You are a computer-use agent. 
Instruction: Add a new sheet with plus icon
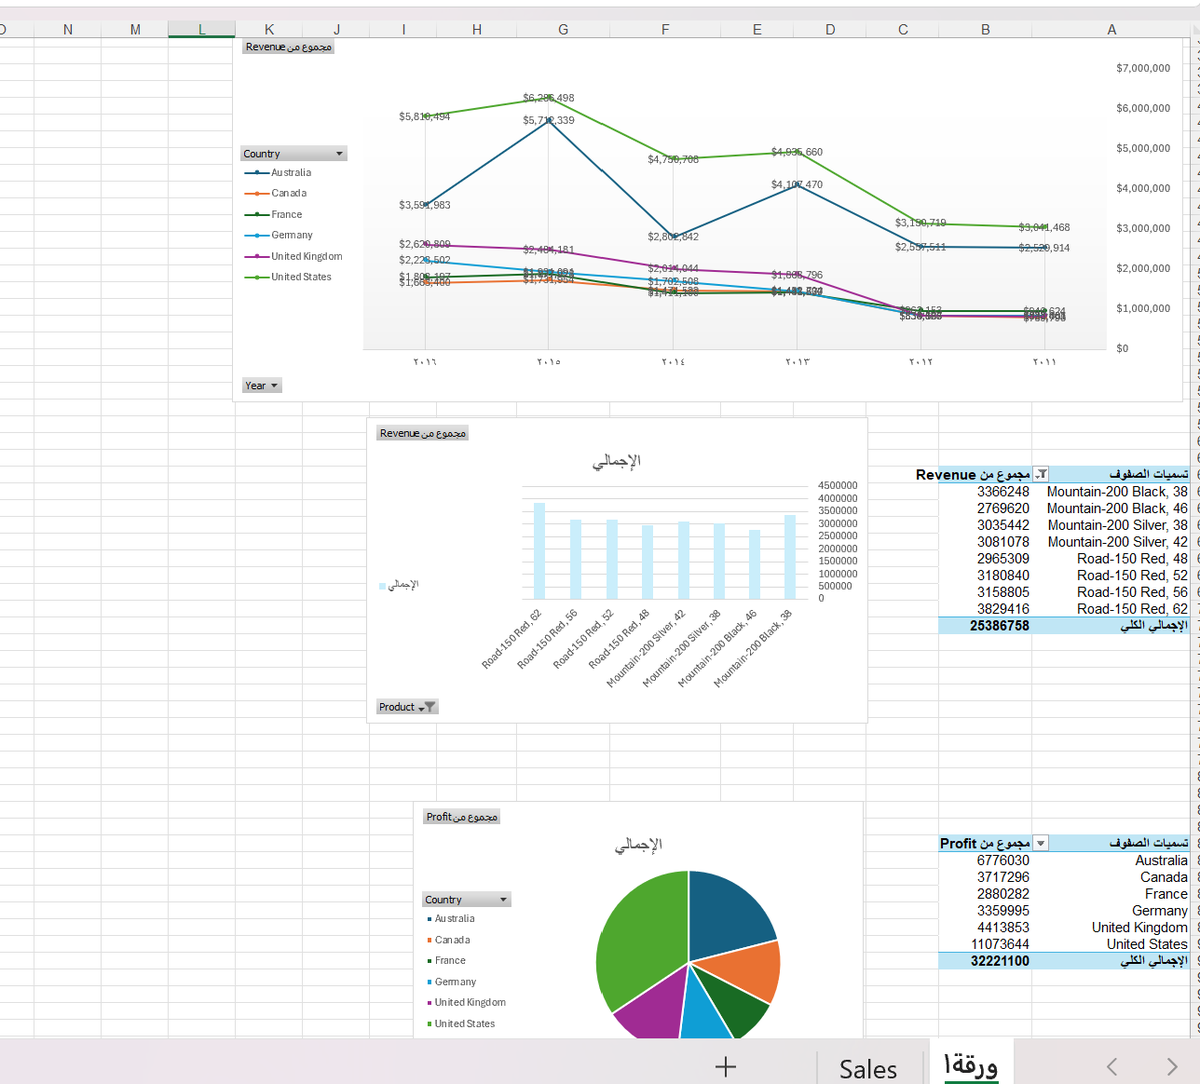(x=726, y=1067)
